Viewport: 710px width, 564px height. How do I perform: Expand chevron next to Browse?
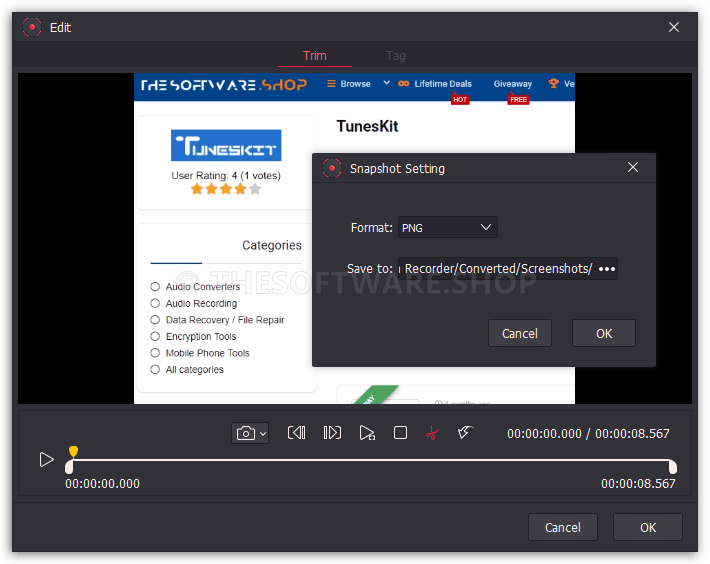click(x=386, y=83)
